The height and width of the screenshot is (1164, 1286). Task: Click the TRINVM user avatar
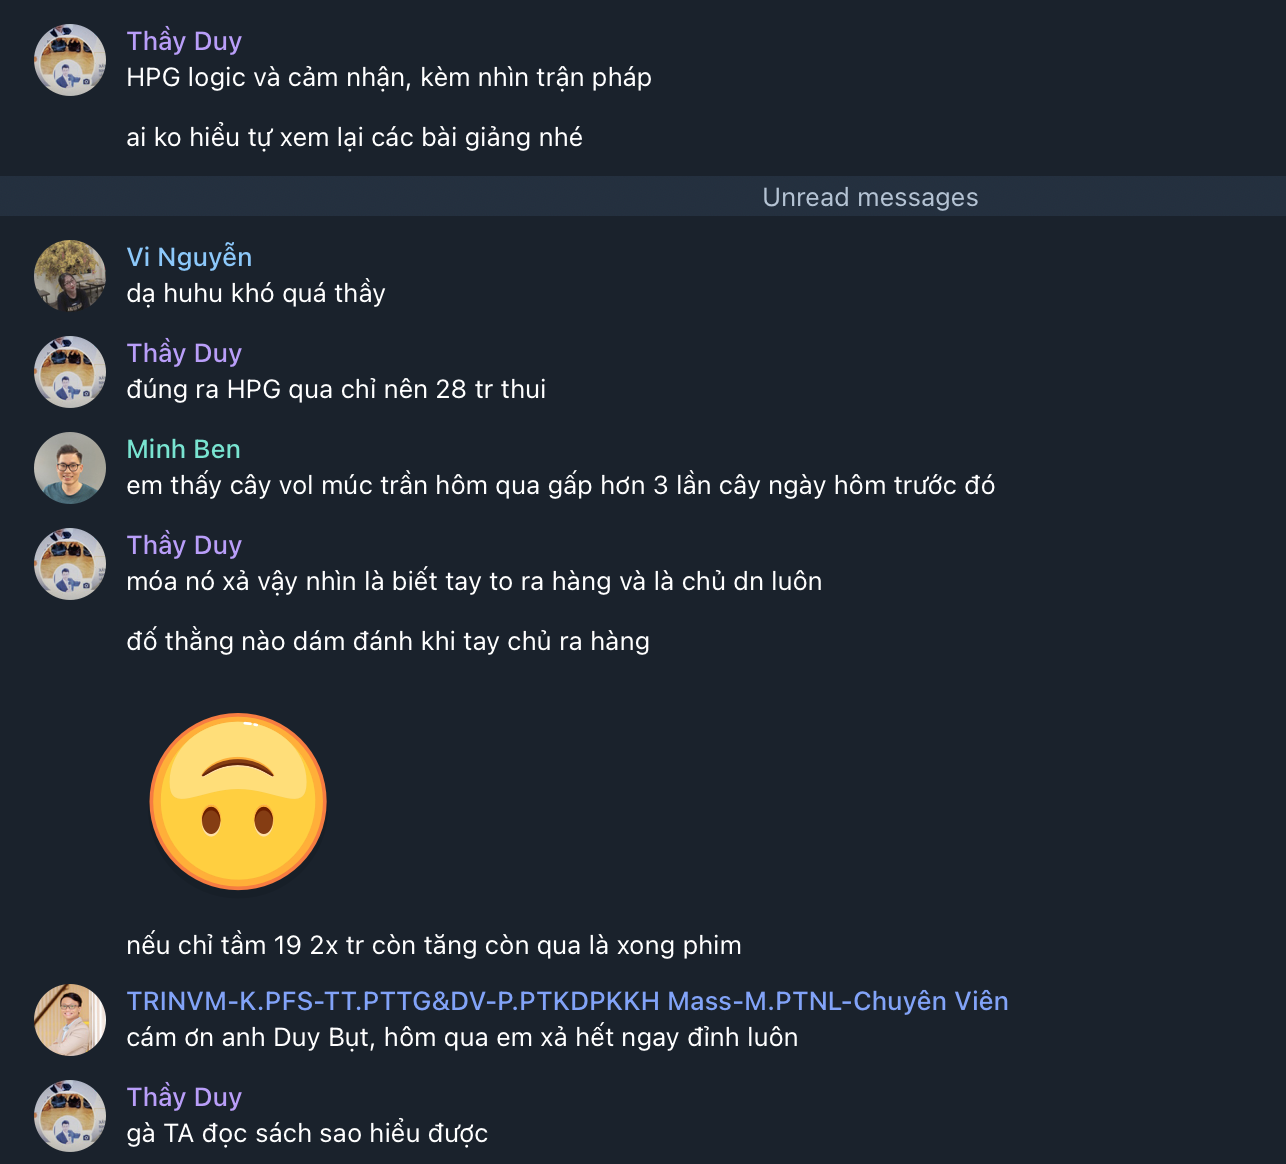[70, 1020]
